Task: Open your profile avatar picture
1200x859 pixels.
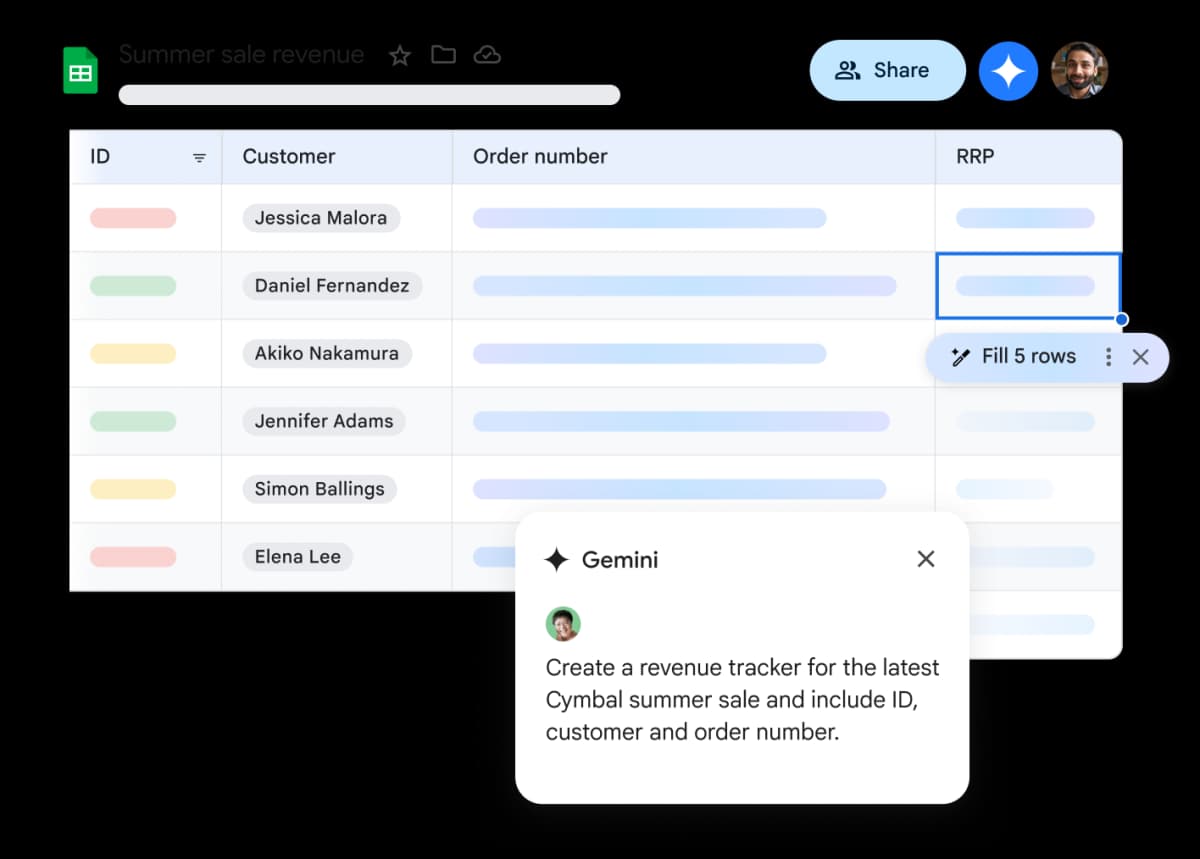Action: [1080, 70]
